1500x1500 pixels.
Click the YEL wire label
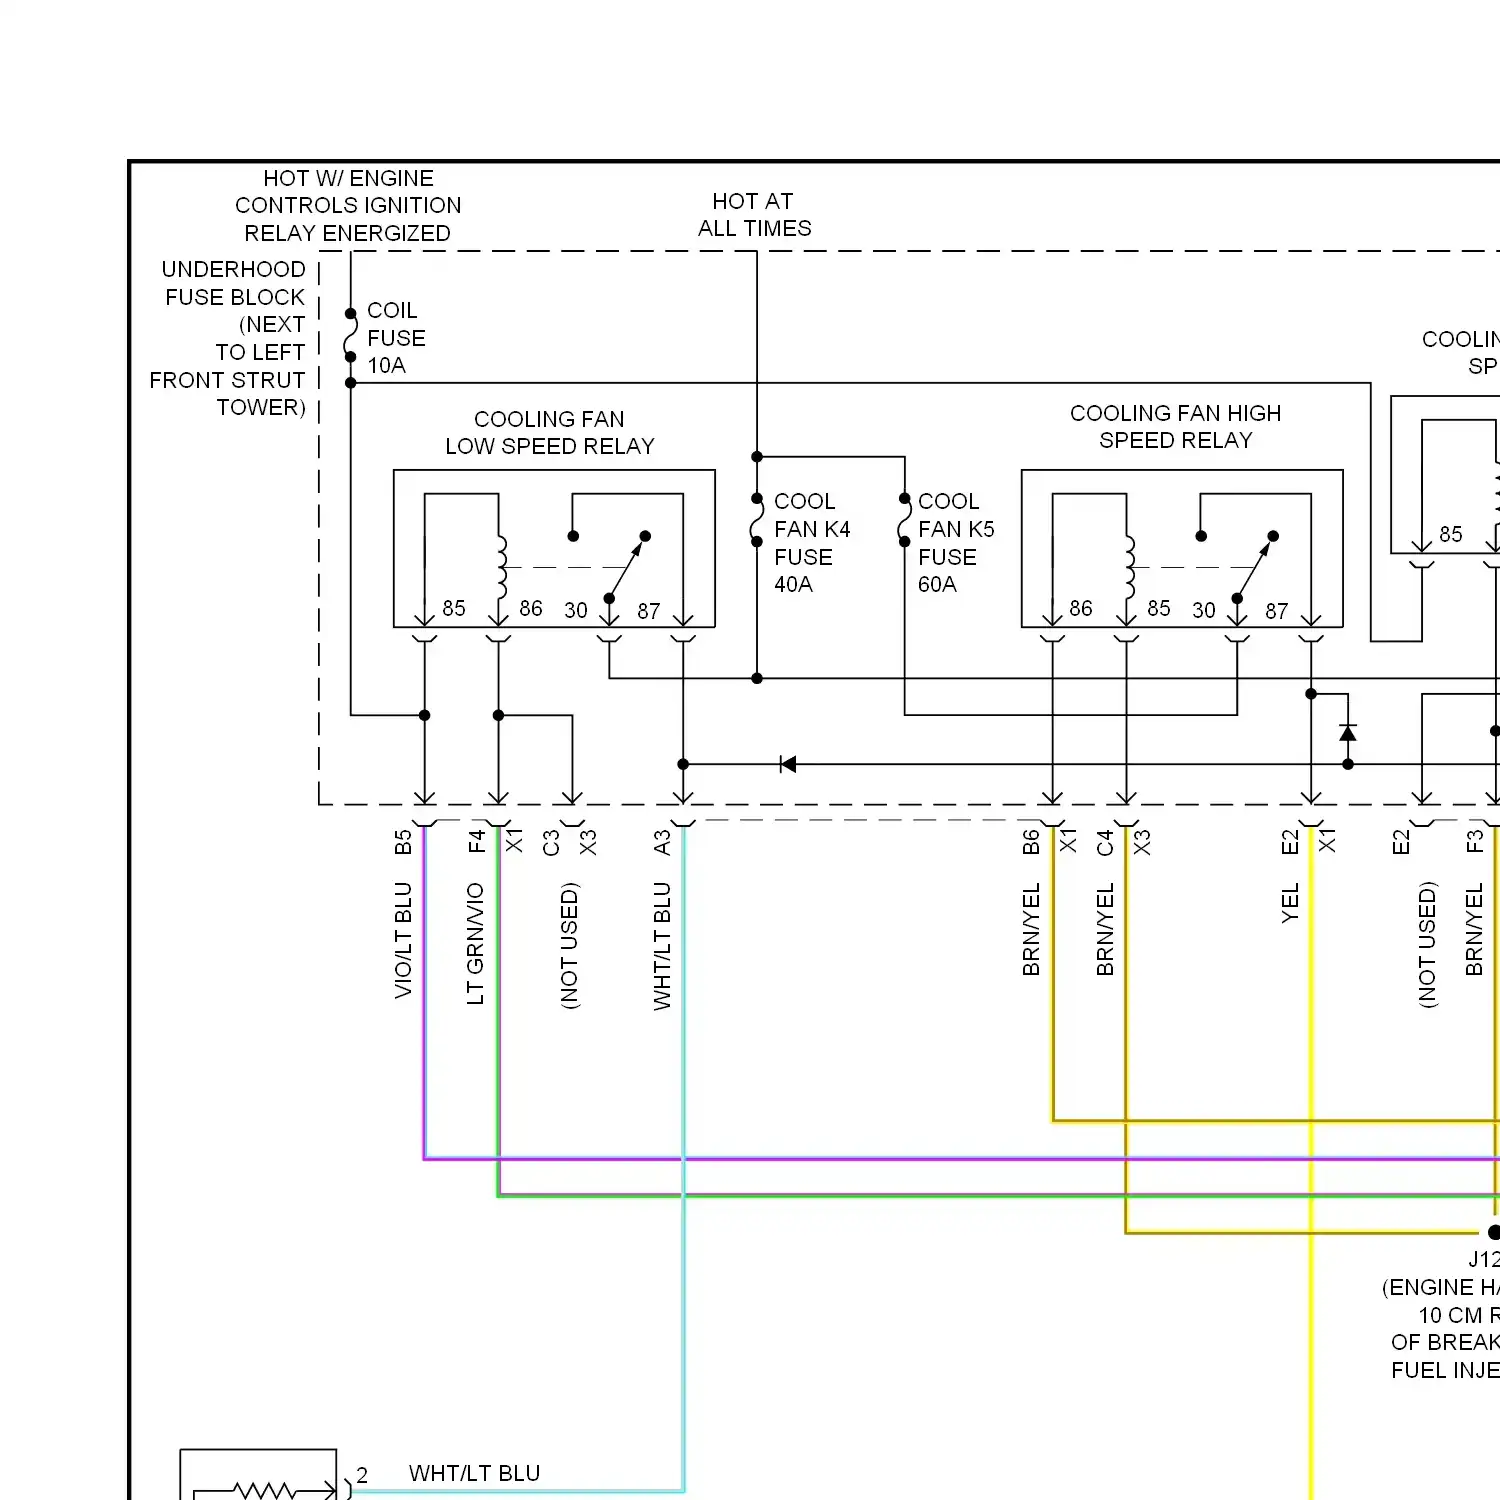point(1290,902)
